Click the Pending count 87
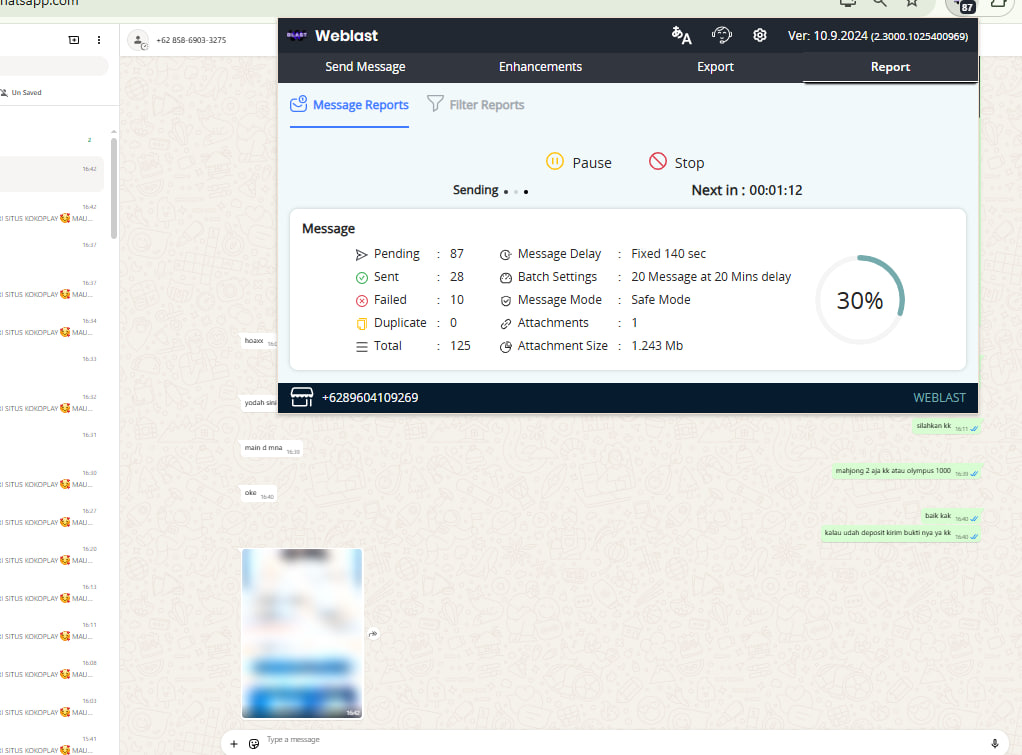Image resolution: width=1022 pixels, height=755 pixels. (456, 254)
